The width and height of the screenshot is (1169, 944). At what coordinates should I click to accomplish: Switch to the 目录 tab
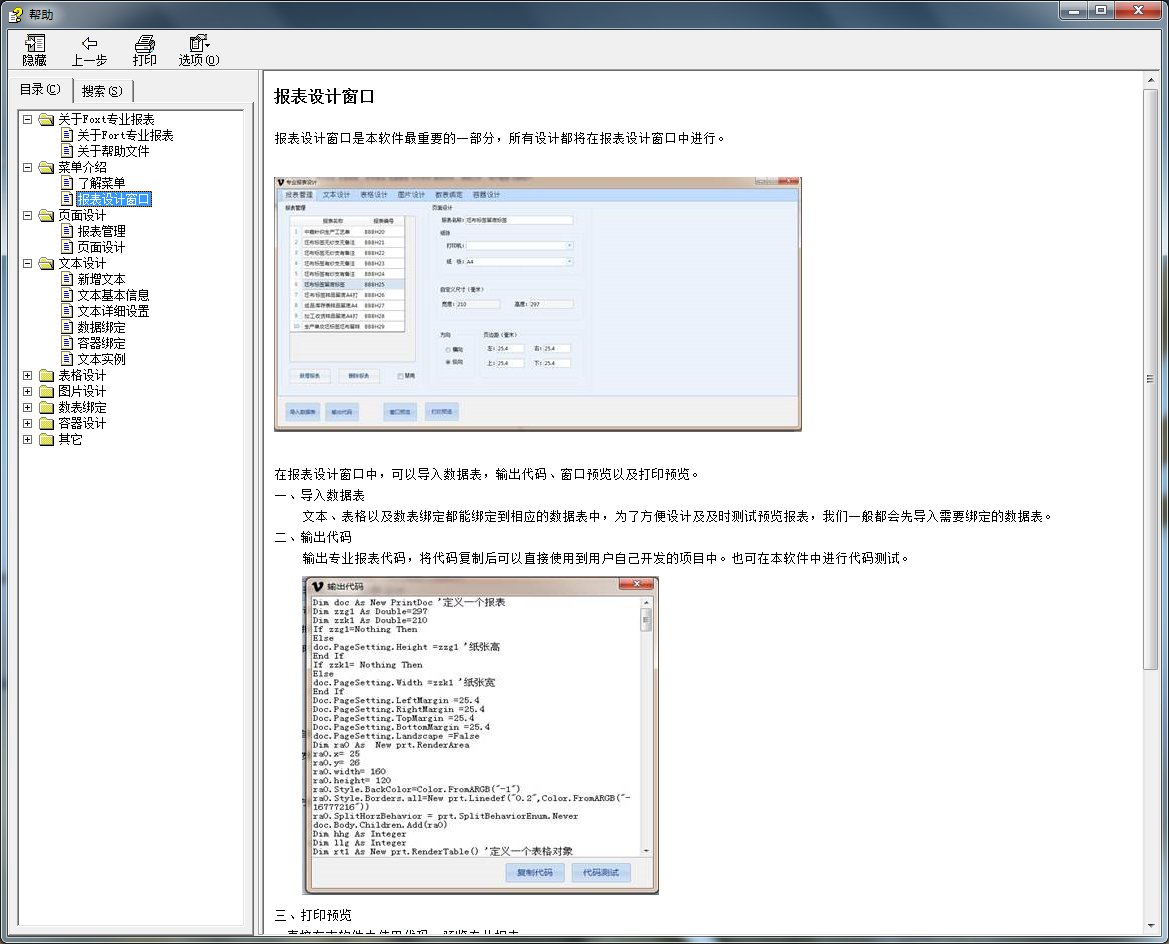pyautogui.click(x=40, y=90)
